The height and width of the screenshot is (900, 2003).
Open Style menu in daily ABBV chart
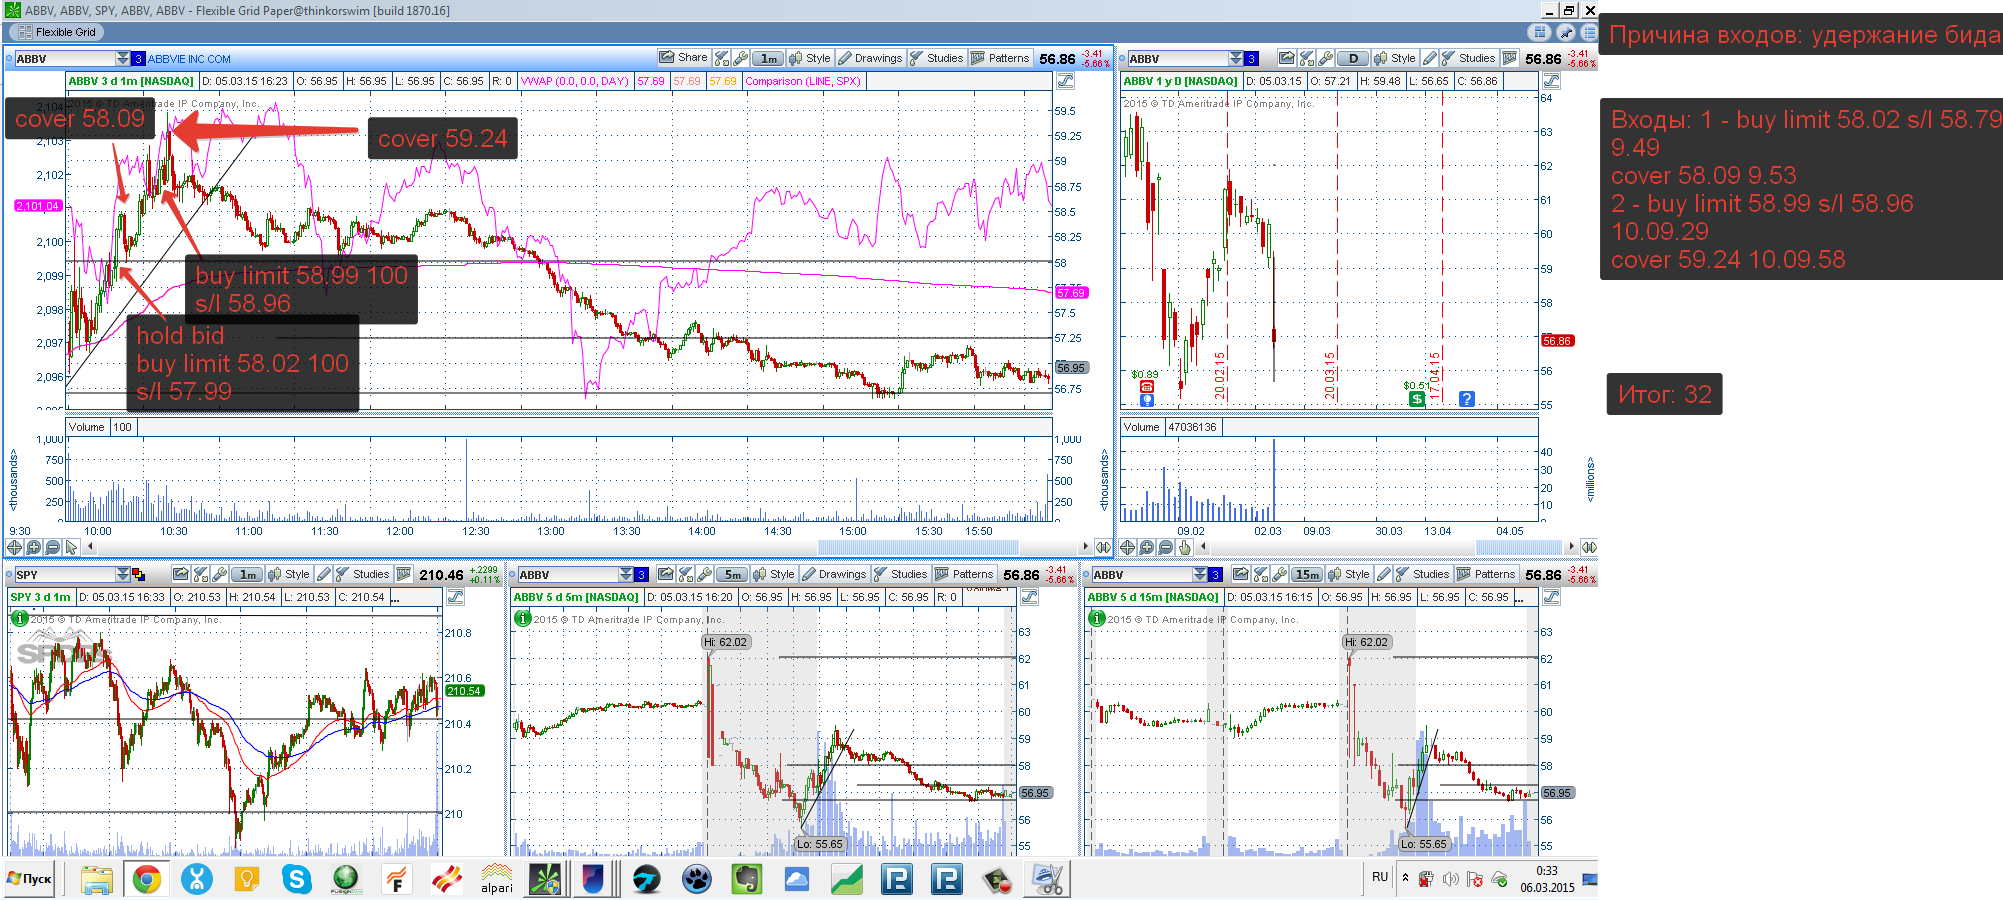click(1395, 58)
